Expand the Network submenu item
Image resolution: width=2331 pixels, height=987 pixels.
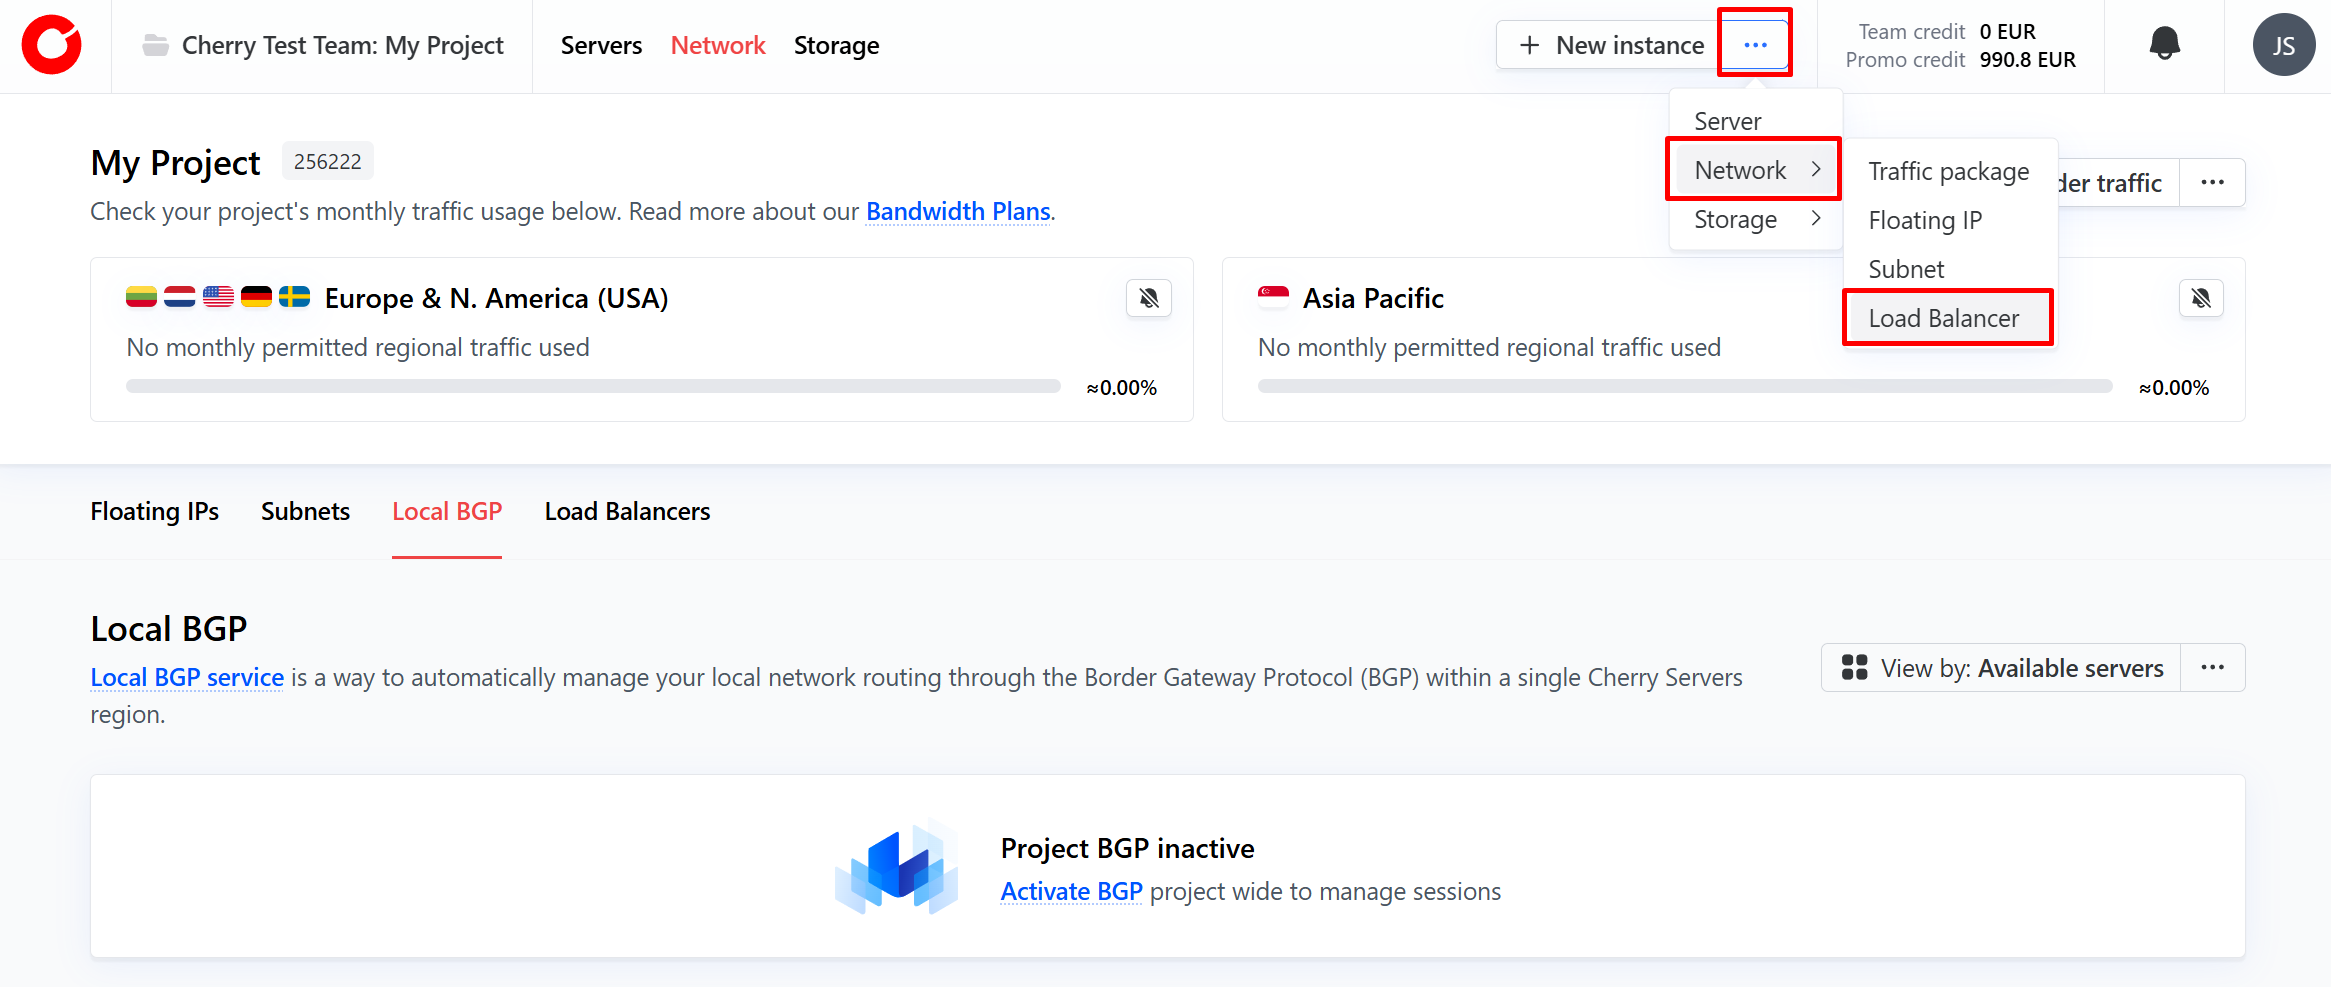point(1754,170)
